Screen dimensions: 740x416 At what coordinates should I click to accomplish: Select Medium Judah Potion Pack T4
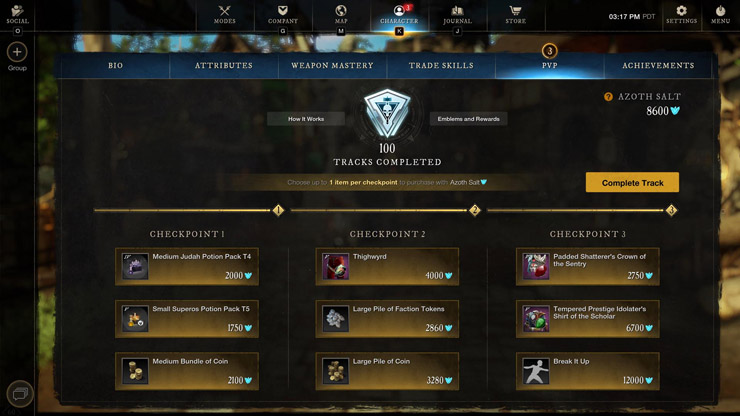coord(187,266)
